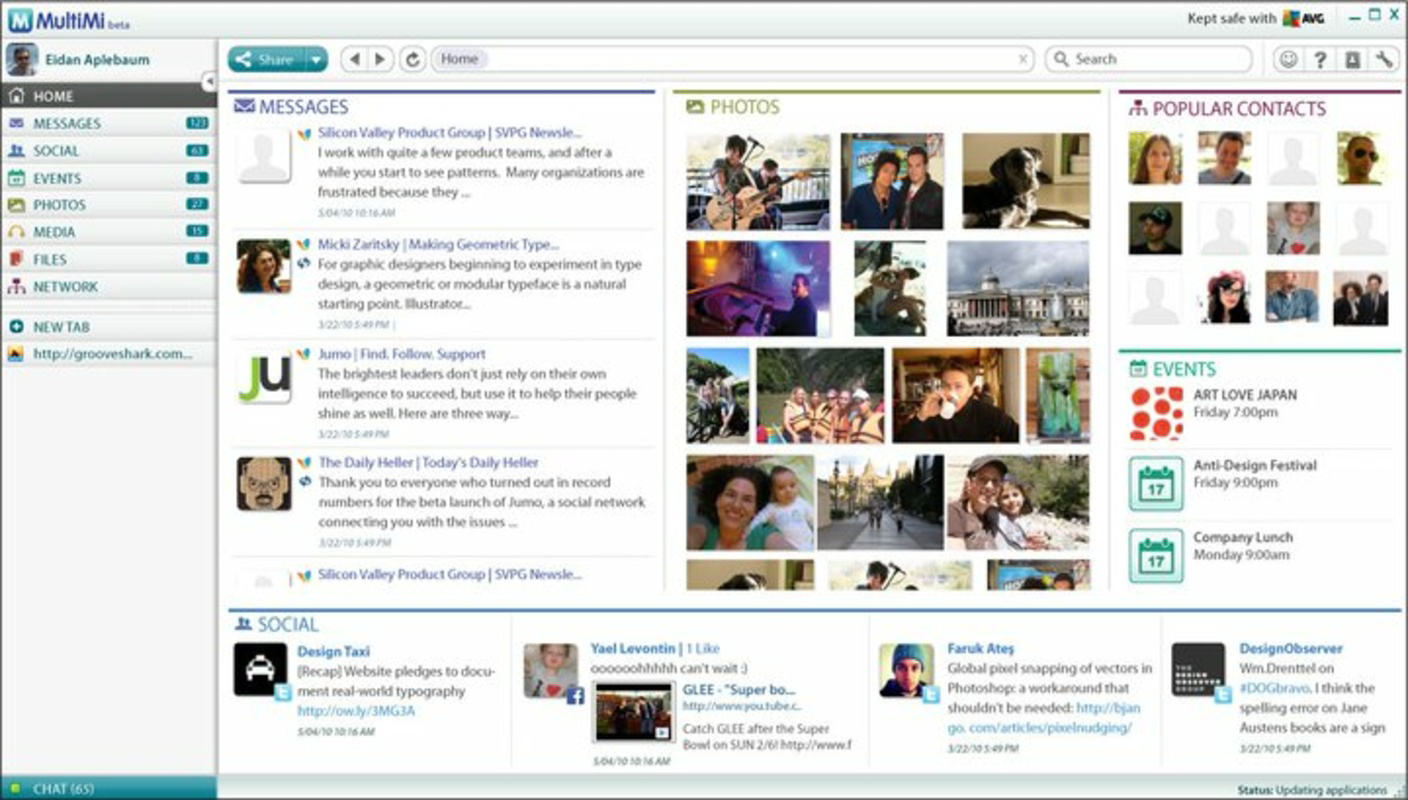The height and width of the screenshot is (800, 1408).
Task: Click the Design Taxi logo avatar
Action: point(260,669)
